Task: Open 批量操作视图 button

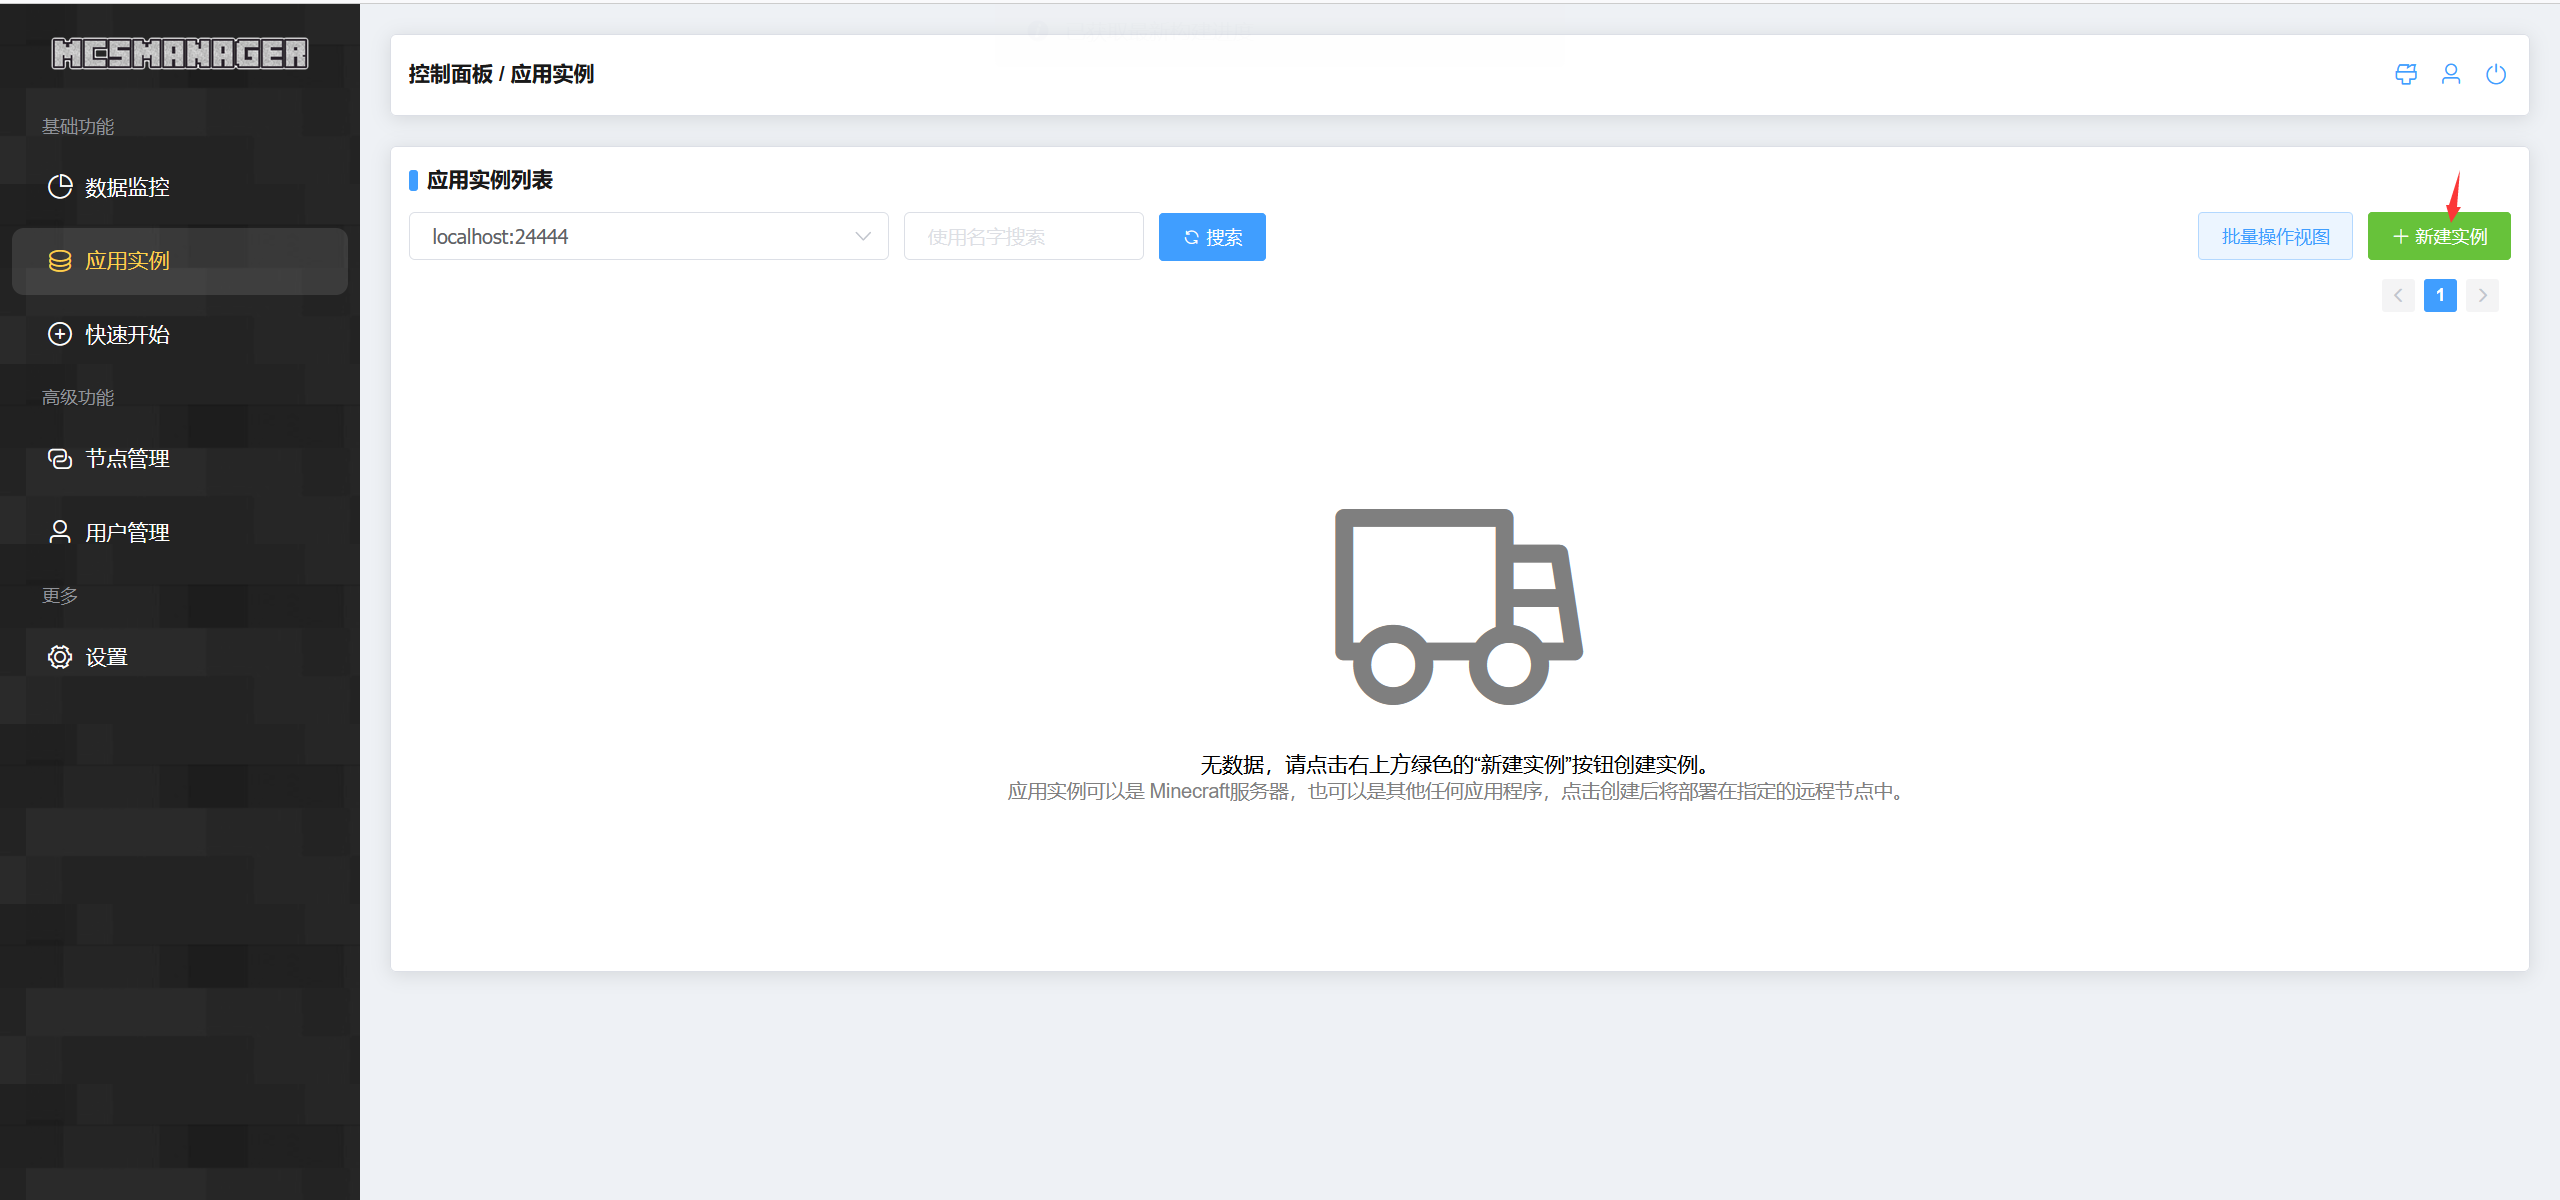Action: [2275, 237]
